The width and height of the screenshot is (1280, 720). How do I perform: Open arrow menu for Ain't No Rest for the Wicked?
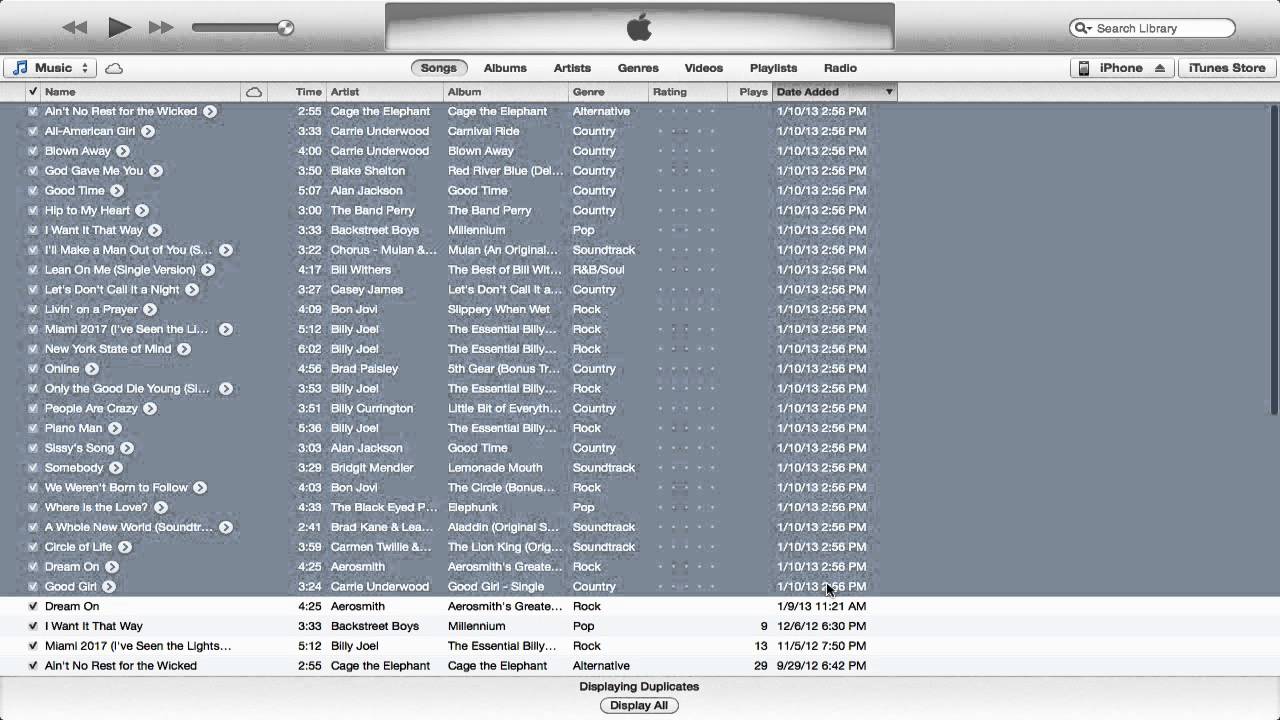tap(210, 111)
